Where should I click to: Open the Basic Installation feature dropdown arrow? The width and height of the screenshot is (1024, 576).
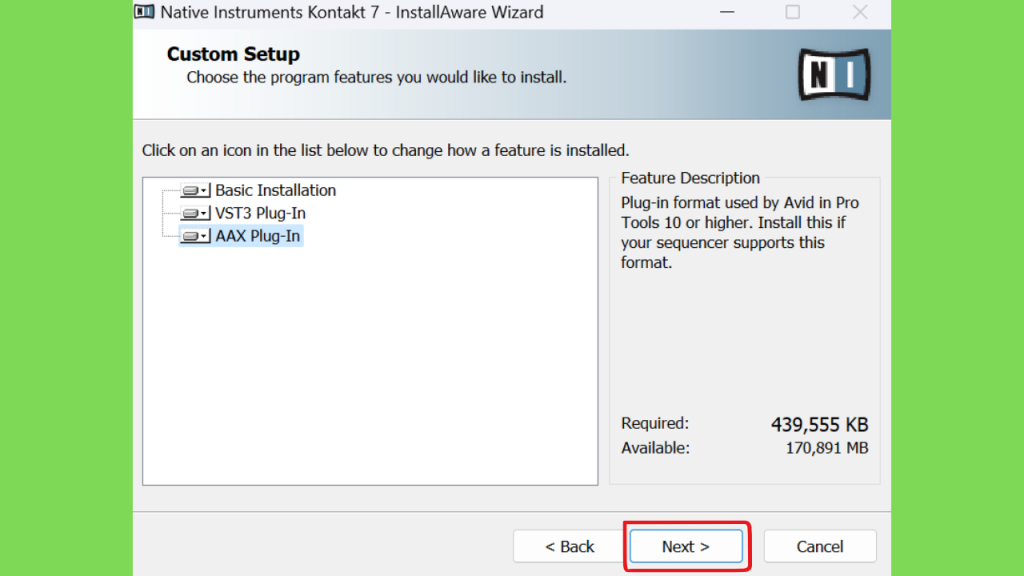point(204,190)
